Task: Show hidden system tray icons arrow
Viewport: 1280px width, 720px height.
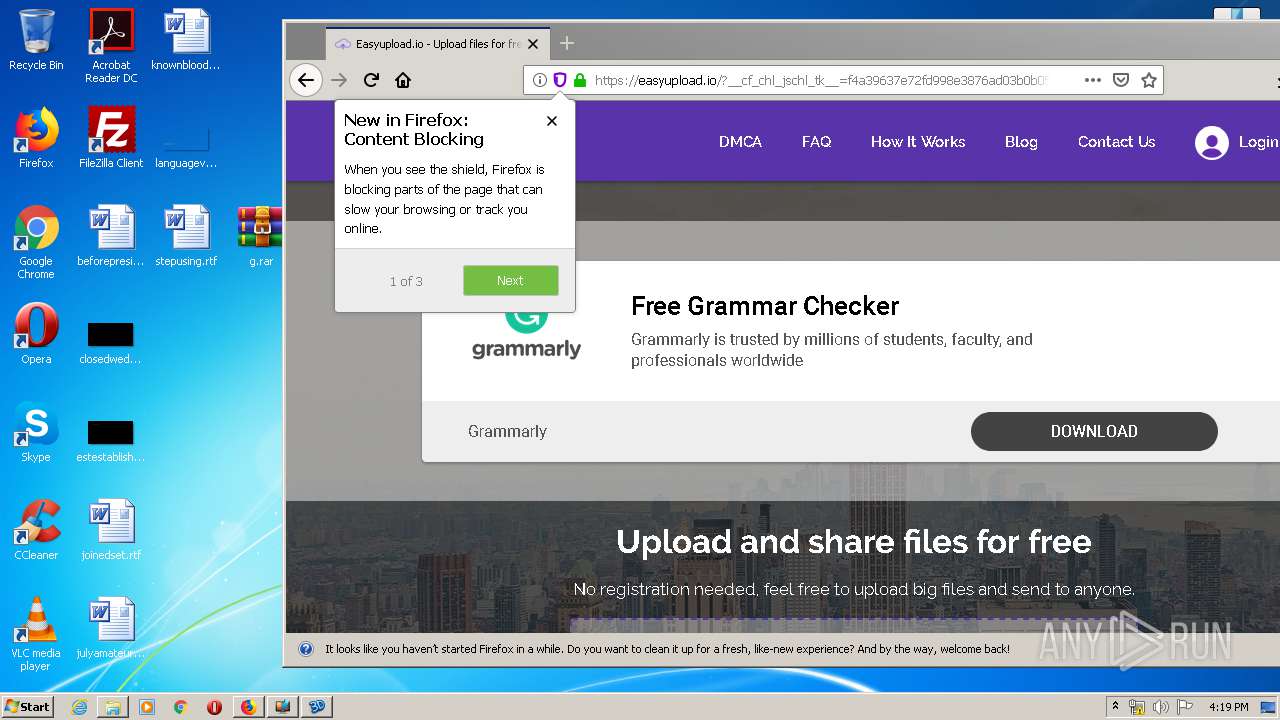Action: click(1116, 707)
